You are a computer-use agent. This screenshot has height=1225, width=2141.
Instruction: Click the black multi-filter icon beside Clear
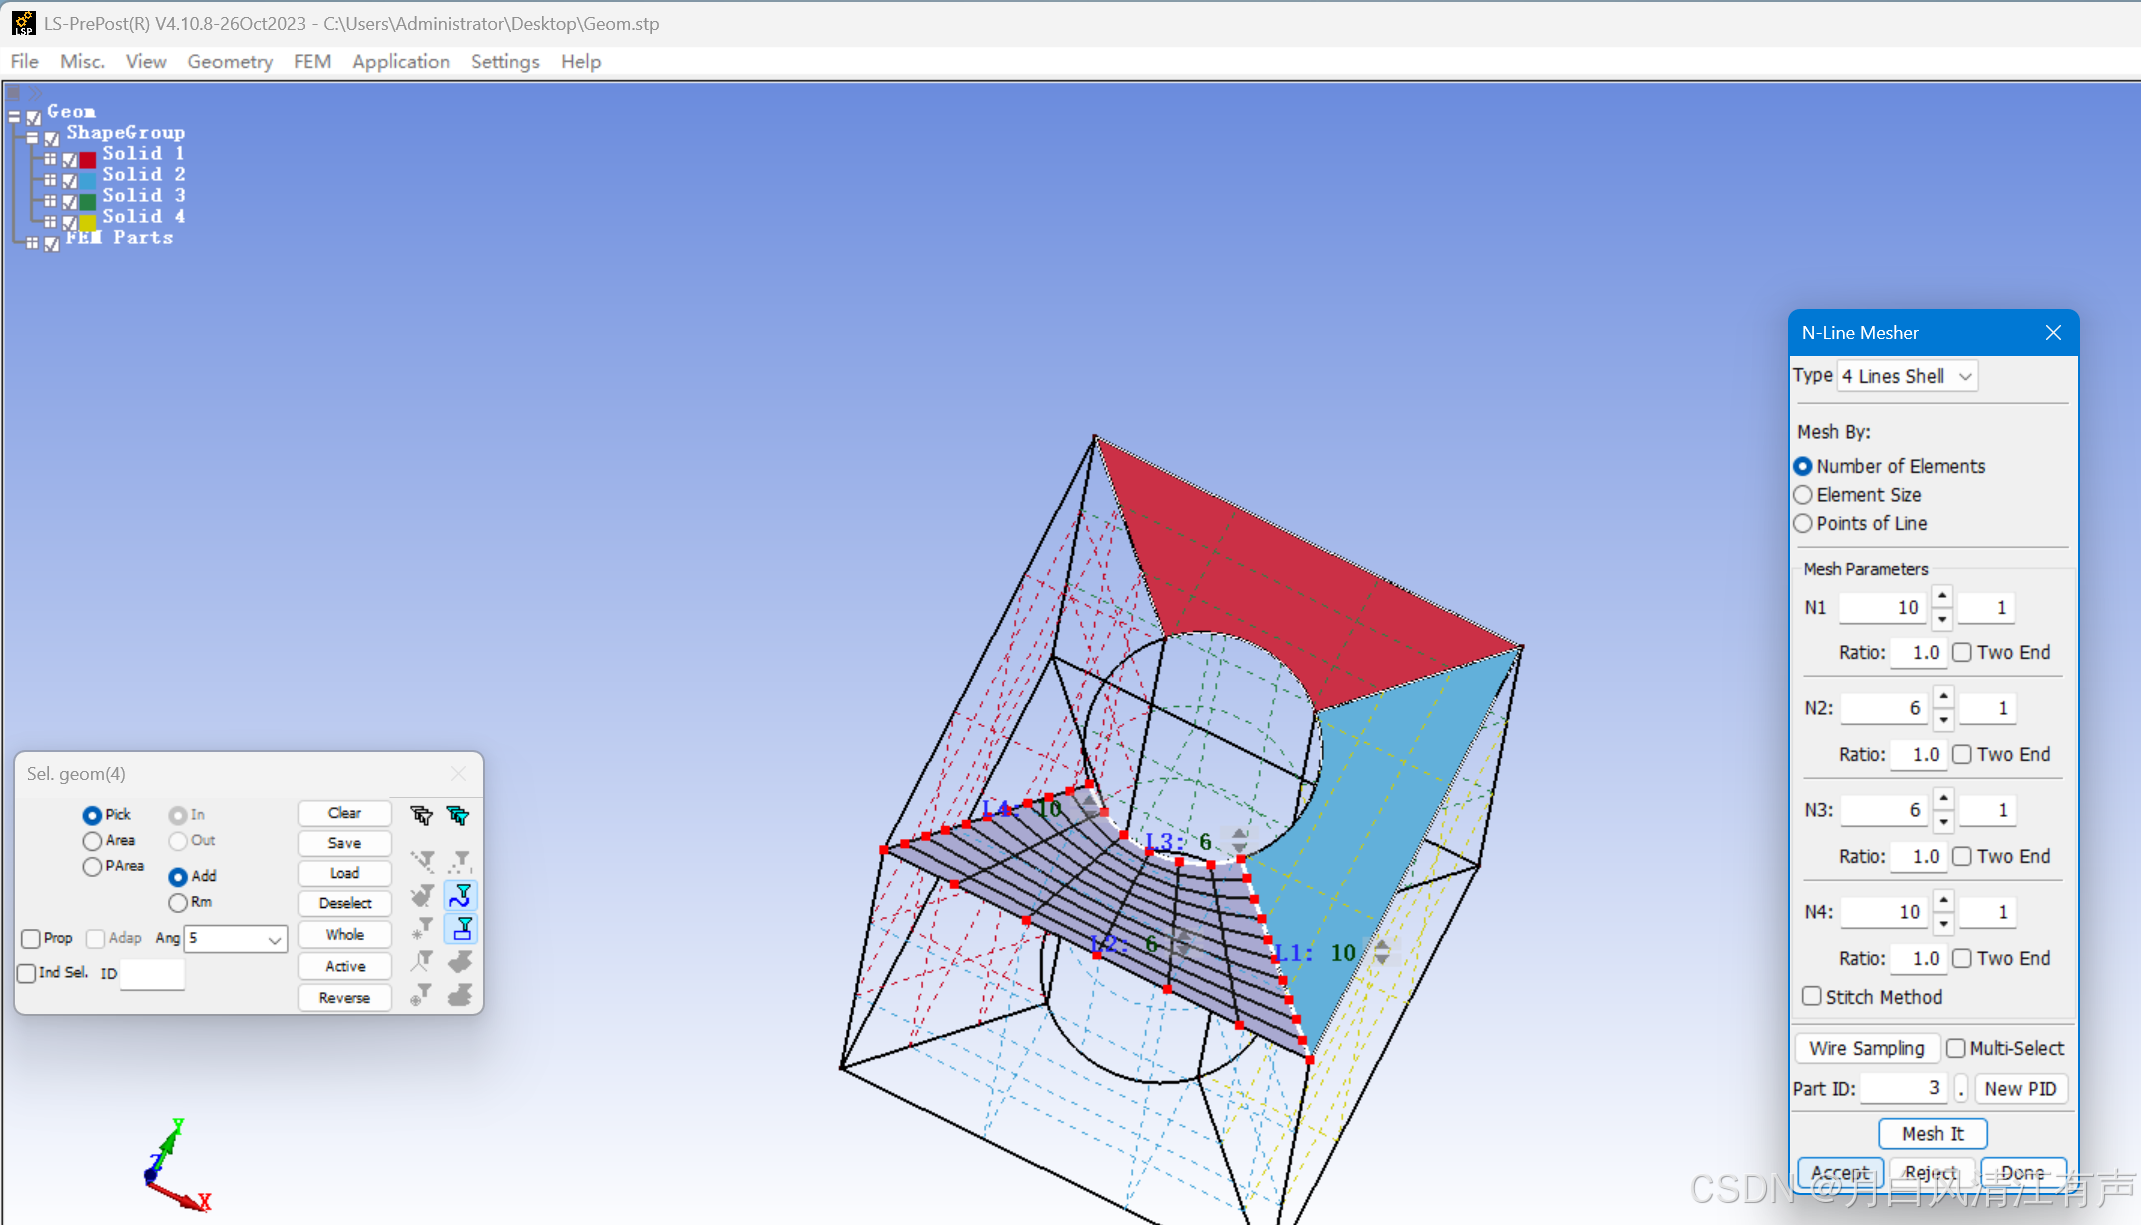tap(421, 815)
